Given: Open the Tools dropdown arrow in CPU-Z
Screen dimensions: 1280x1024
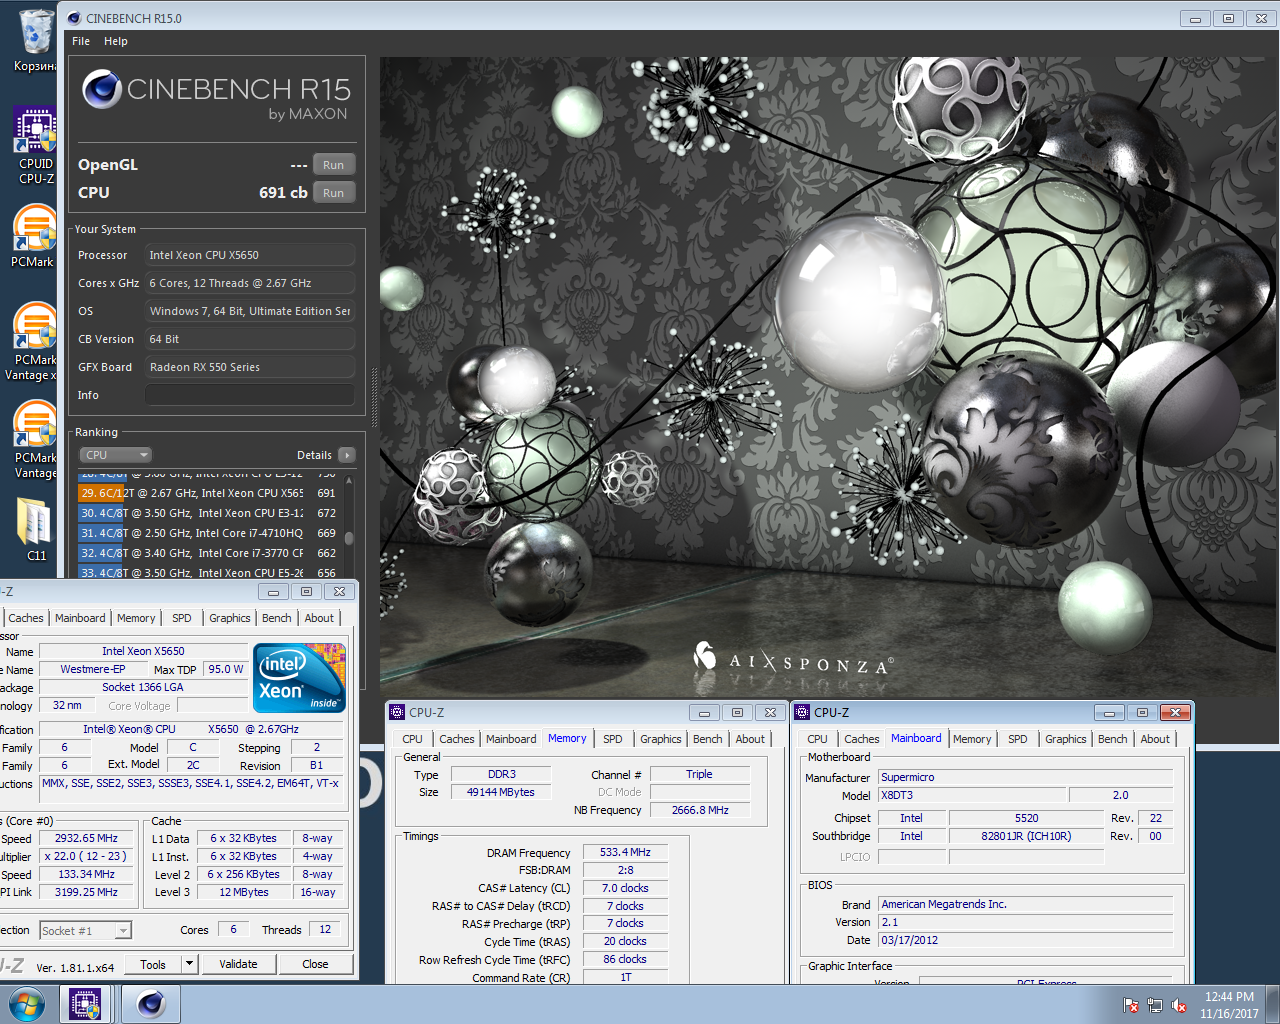Looking at the screenshot, I should [189, 964].
